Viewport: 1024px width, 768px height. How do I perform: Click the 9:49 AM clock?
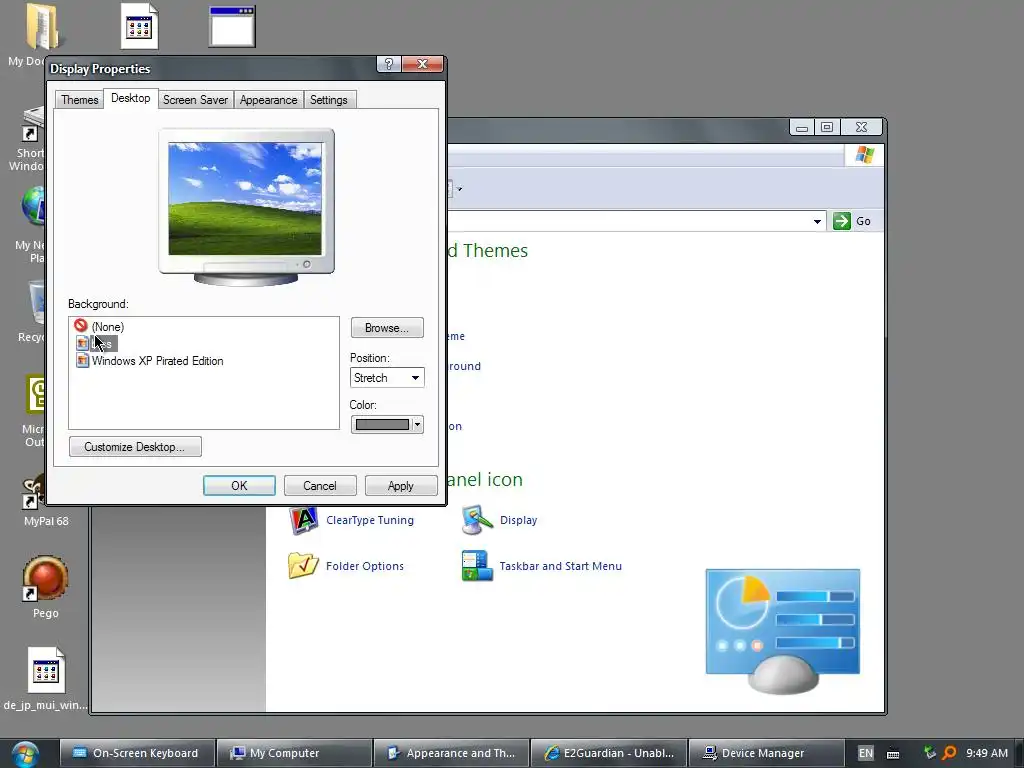(987, 753)
